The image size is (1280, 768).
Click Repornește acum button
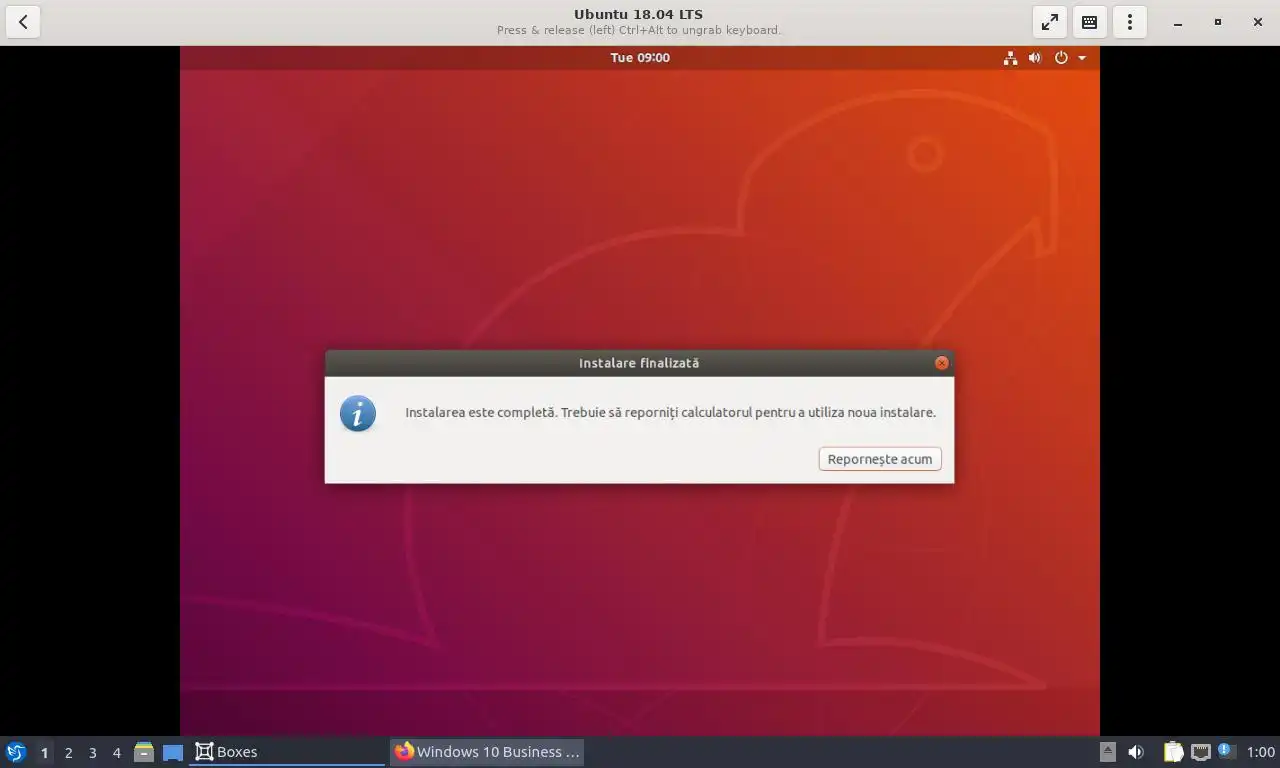[x=880, y=459]
